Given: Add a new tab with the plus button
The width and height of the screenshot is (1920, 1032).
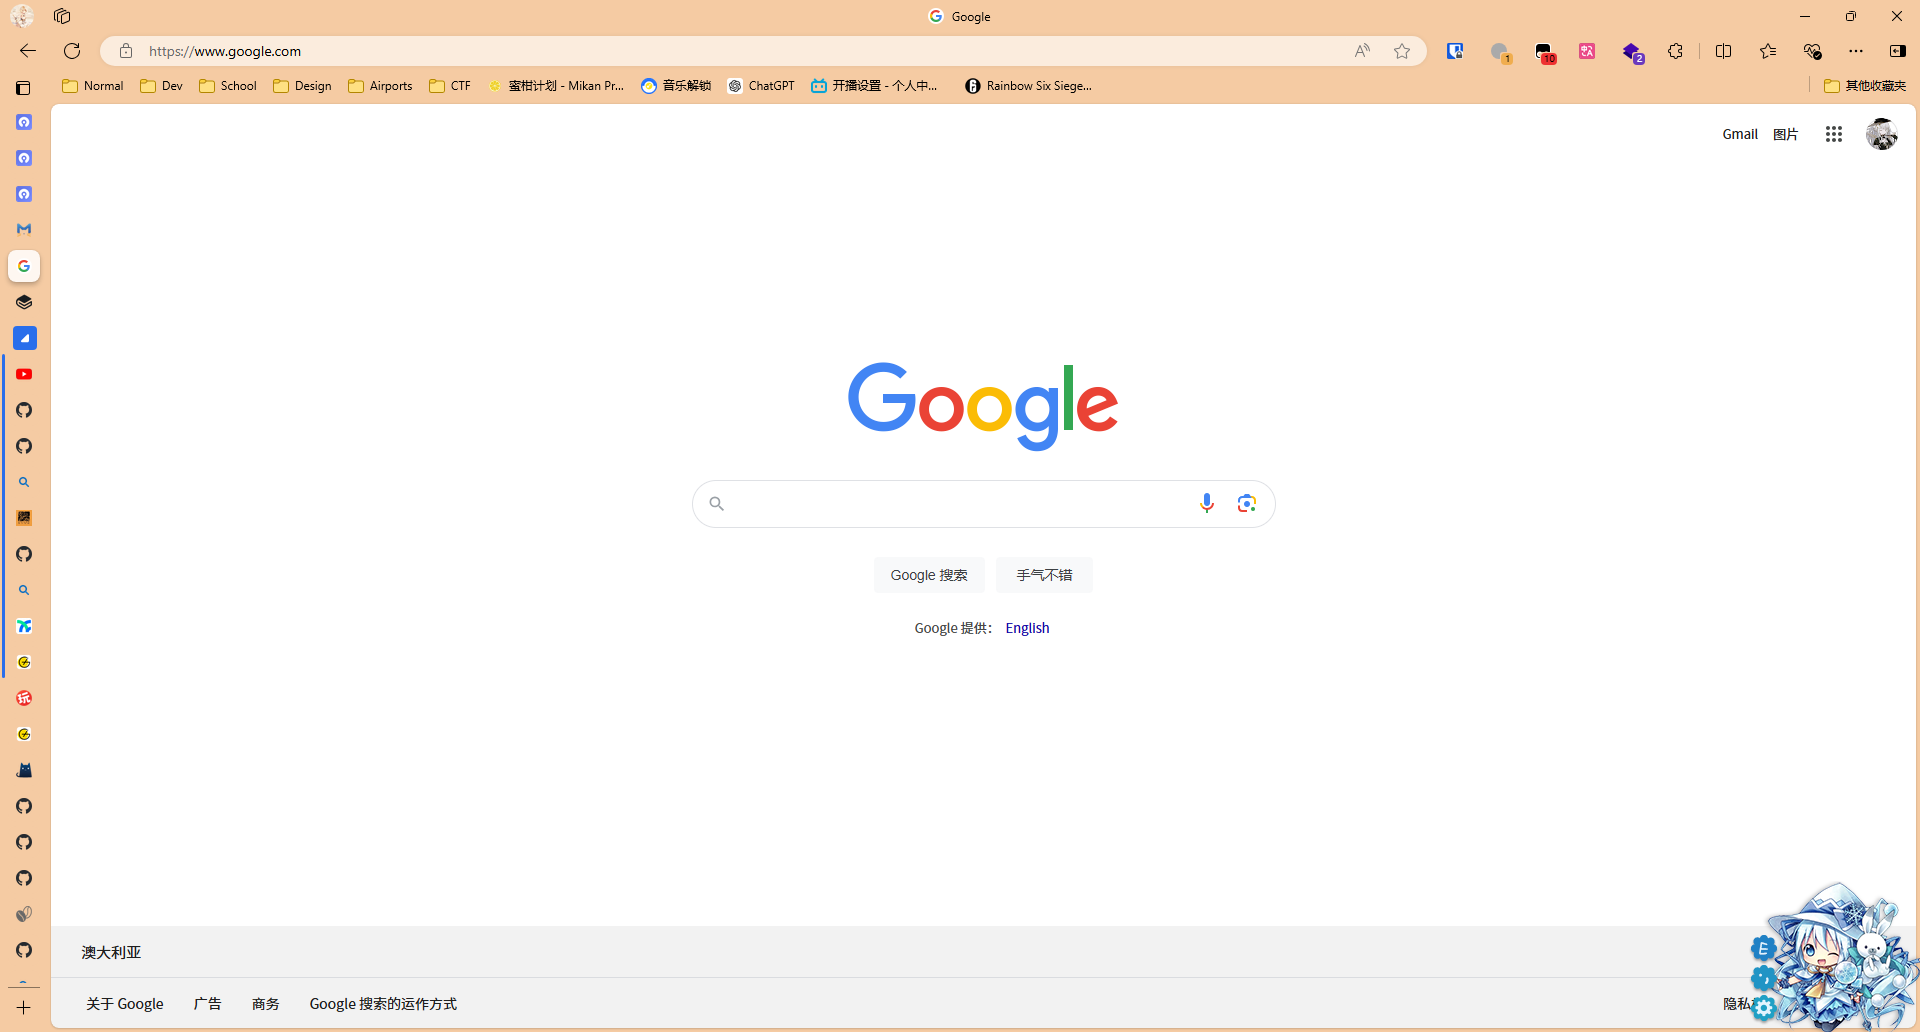Looking at the screenshot, I should click(24, 1008).
